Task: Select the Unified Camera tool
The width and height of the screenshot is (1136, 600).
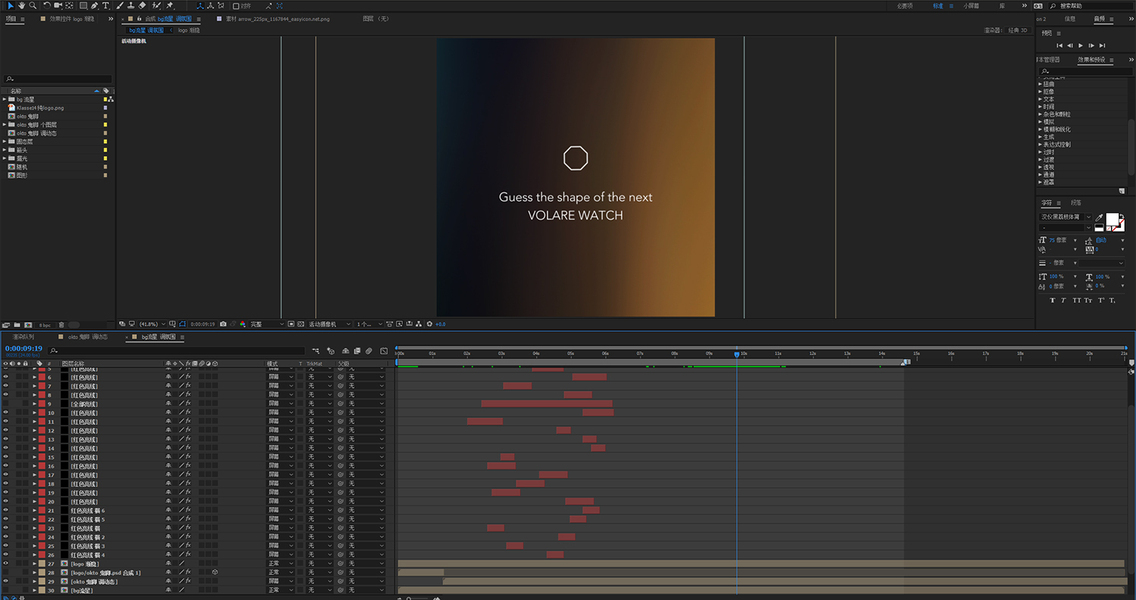Action: [58, 6]
